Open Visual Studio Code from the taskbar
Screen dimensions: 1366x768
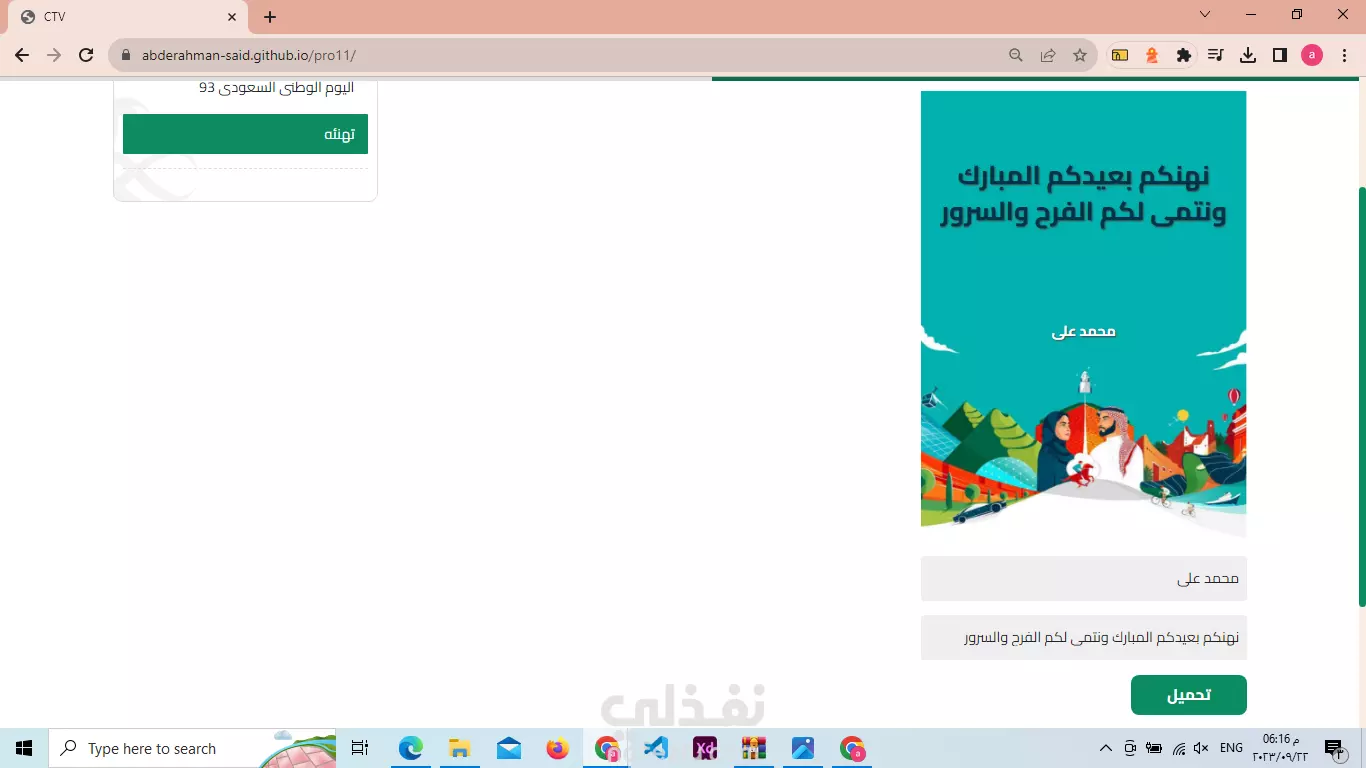click(x=656, y=748)
